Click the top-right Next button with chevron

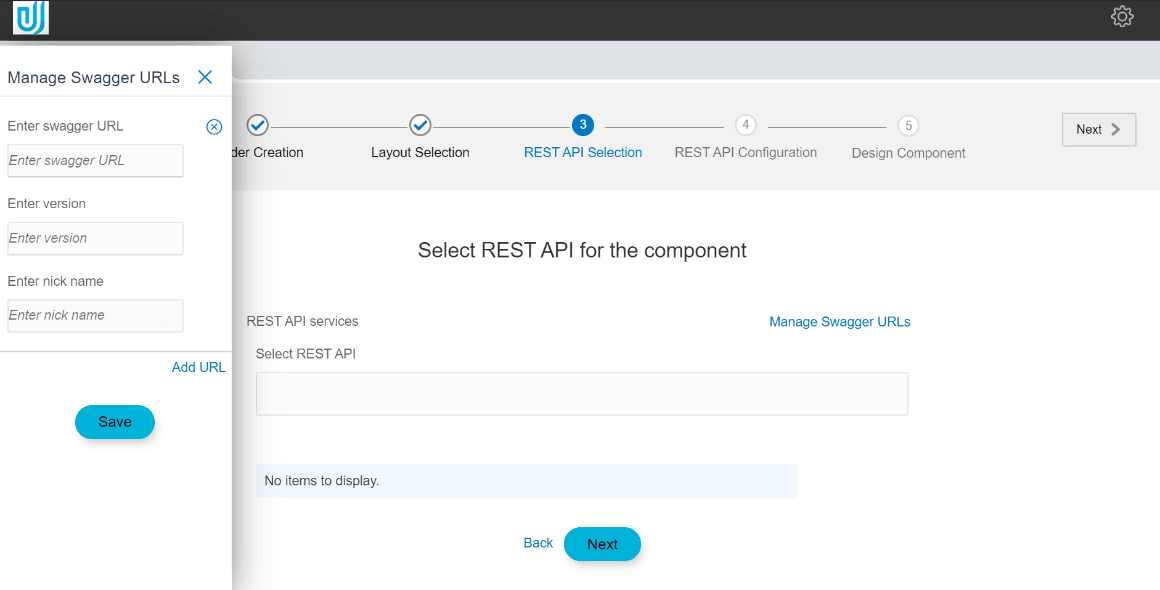click(x=1098, y=129)
